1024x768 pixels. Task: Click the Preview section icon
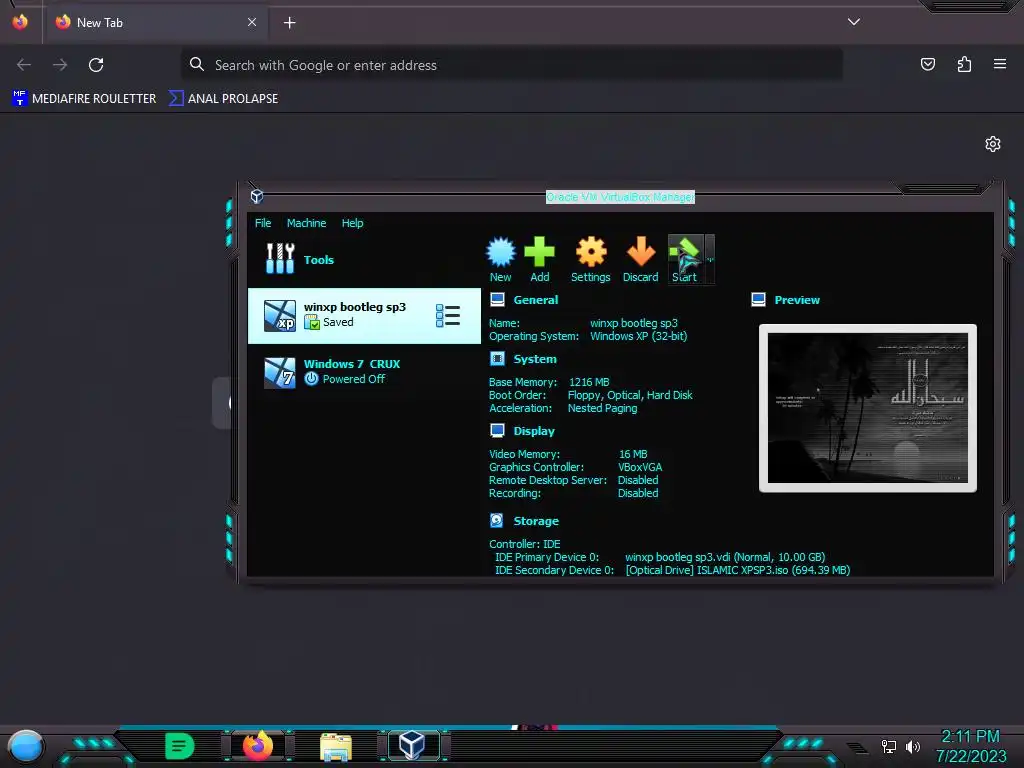pyautogui.click(x=758, y=299)
